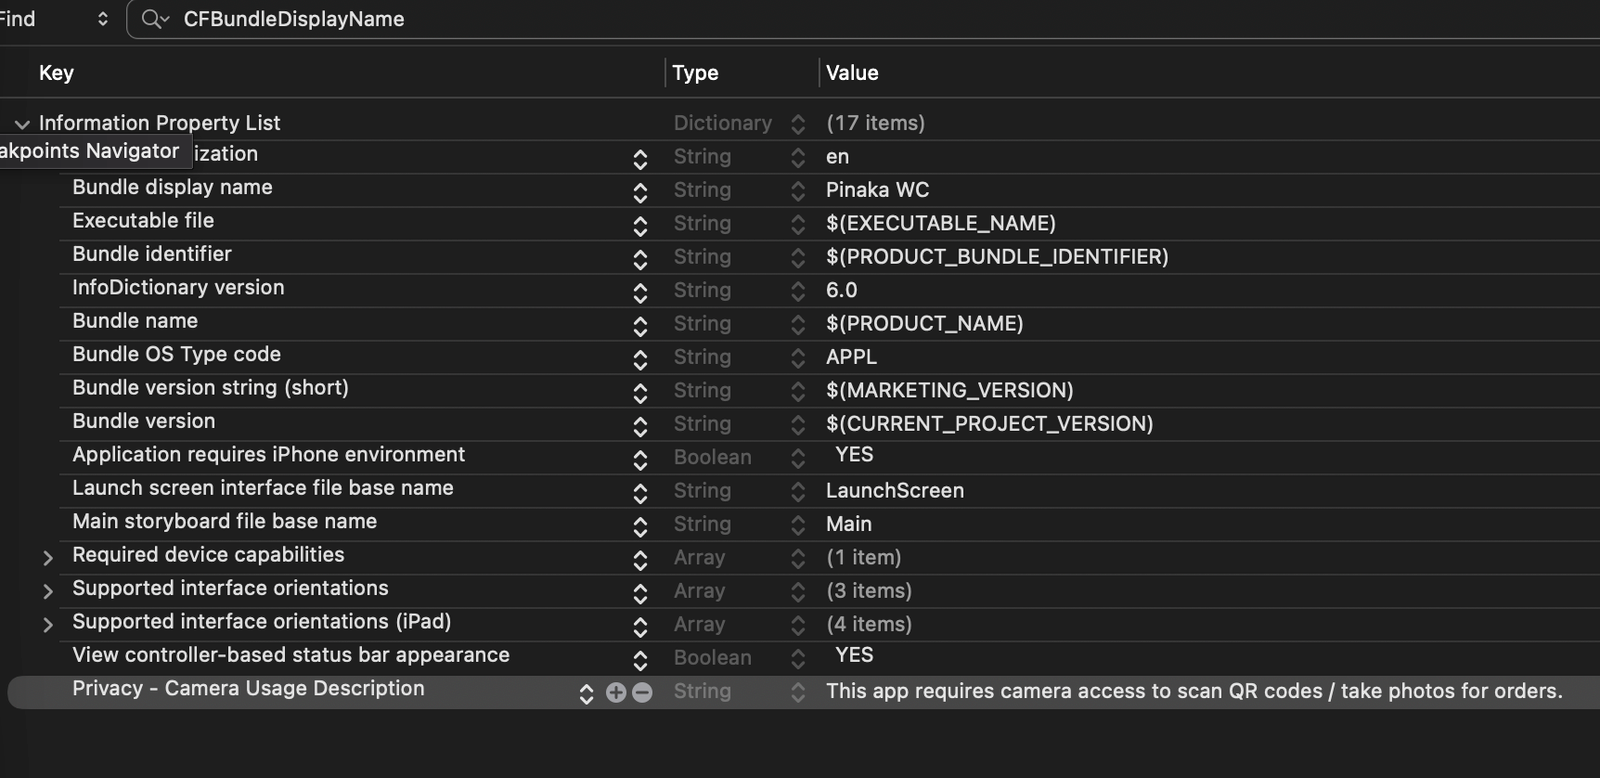
Task: Toggle YES value of Application requires iPhone environment
Action: pos(854,455)
